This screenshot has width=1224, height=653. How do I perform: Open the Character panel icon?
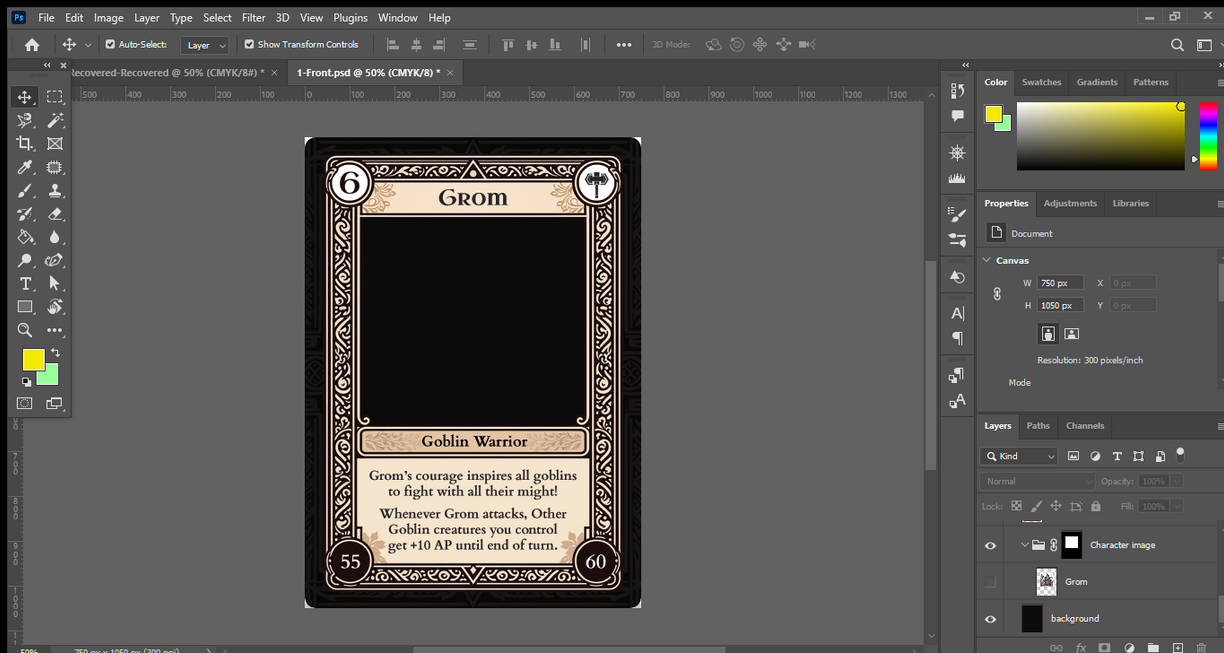(x=957, y=313)
